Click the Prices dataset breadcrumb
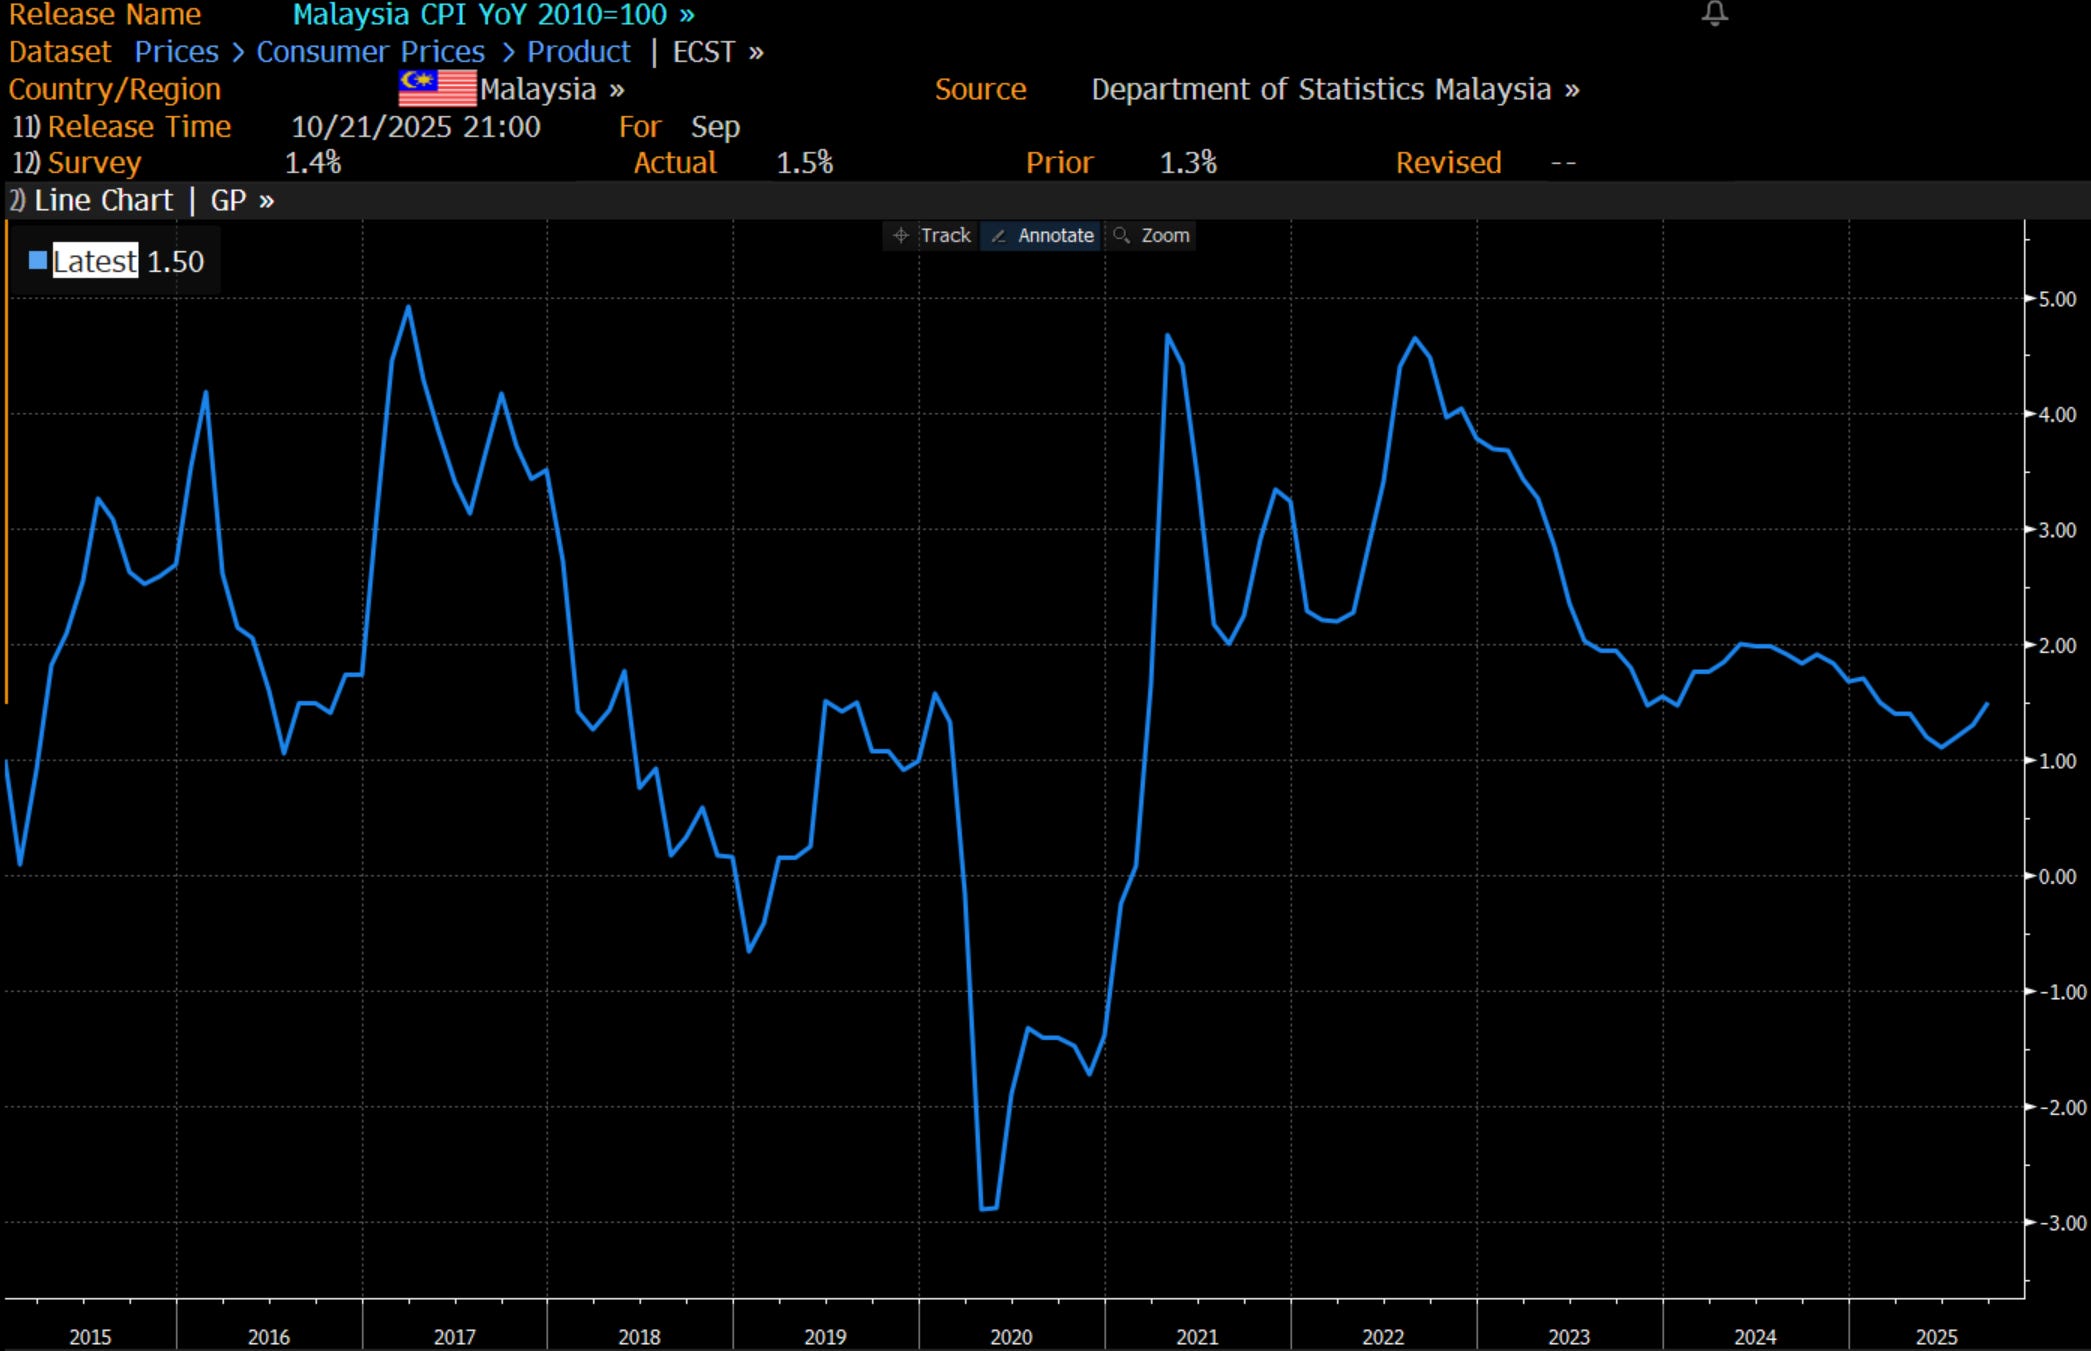The height and width of the screenshot is (1351, 2091). (176, 52)
